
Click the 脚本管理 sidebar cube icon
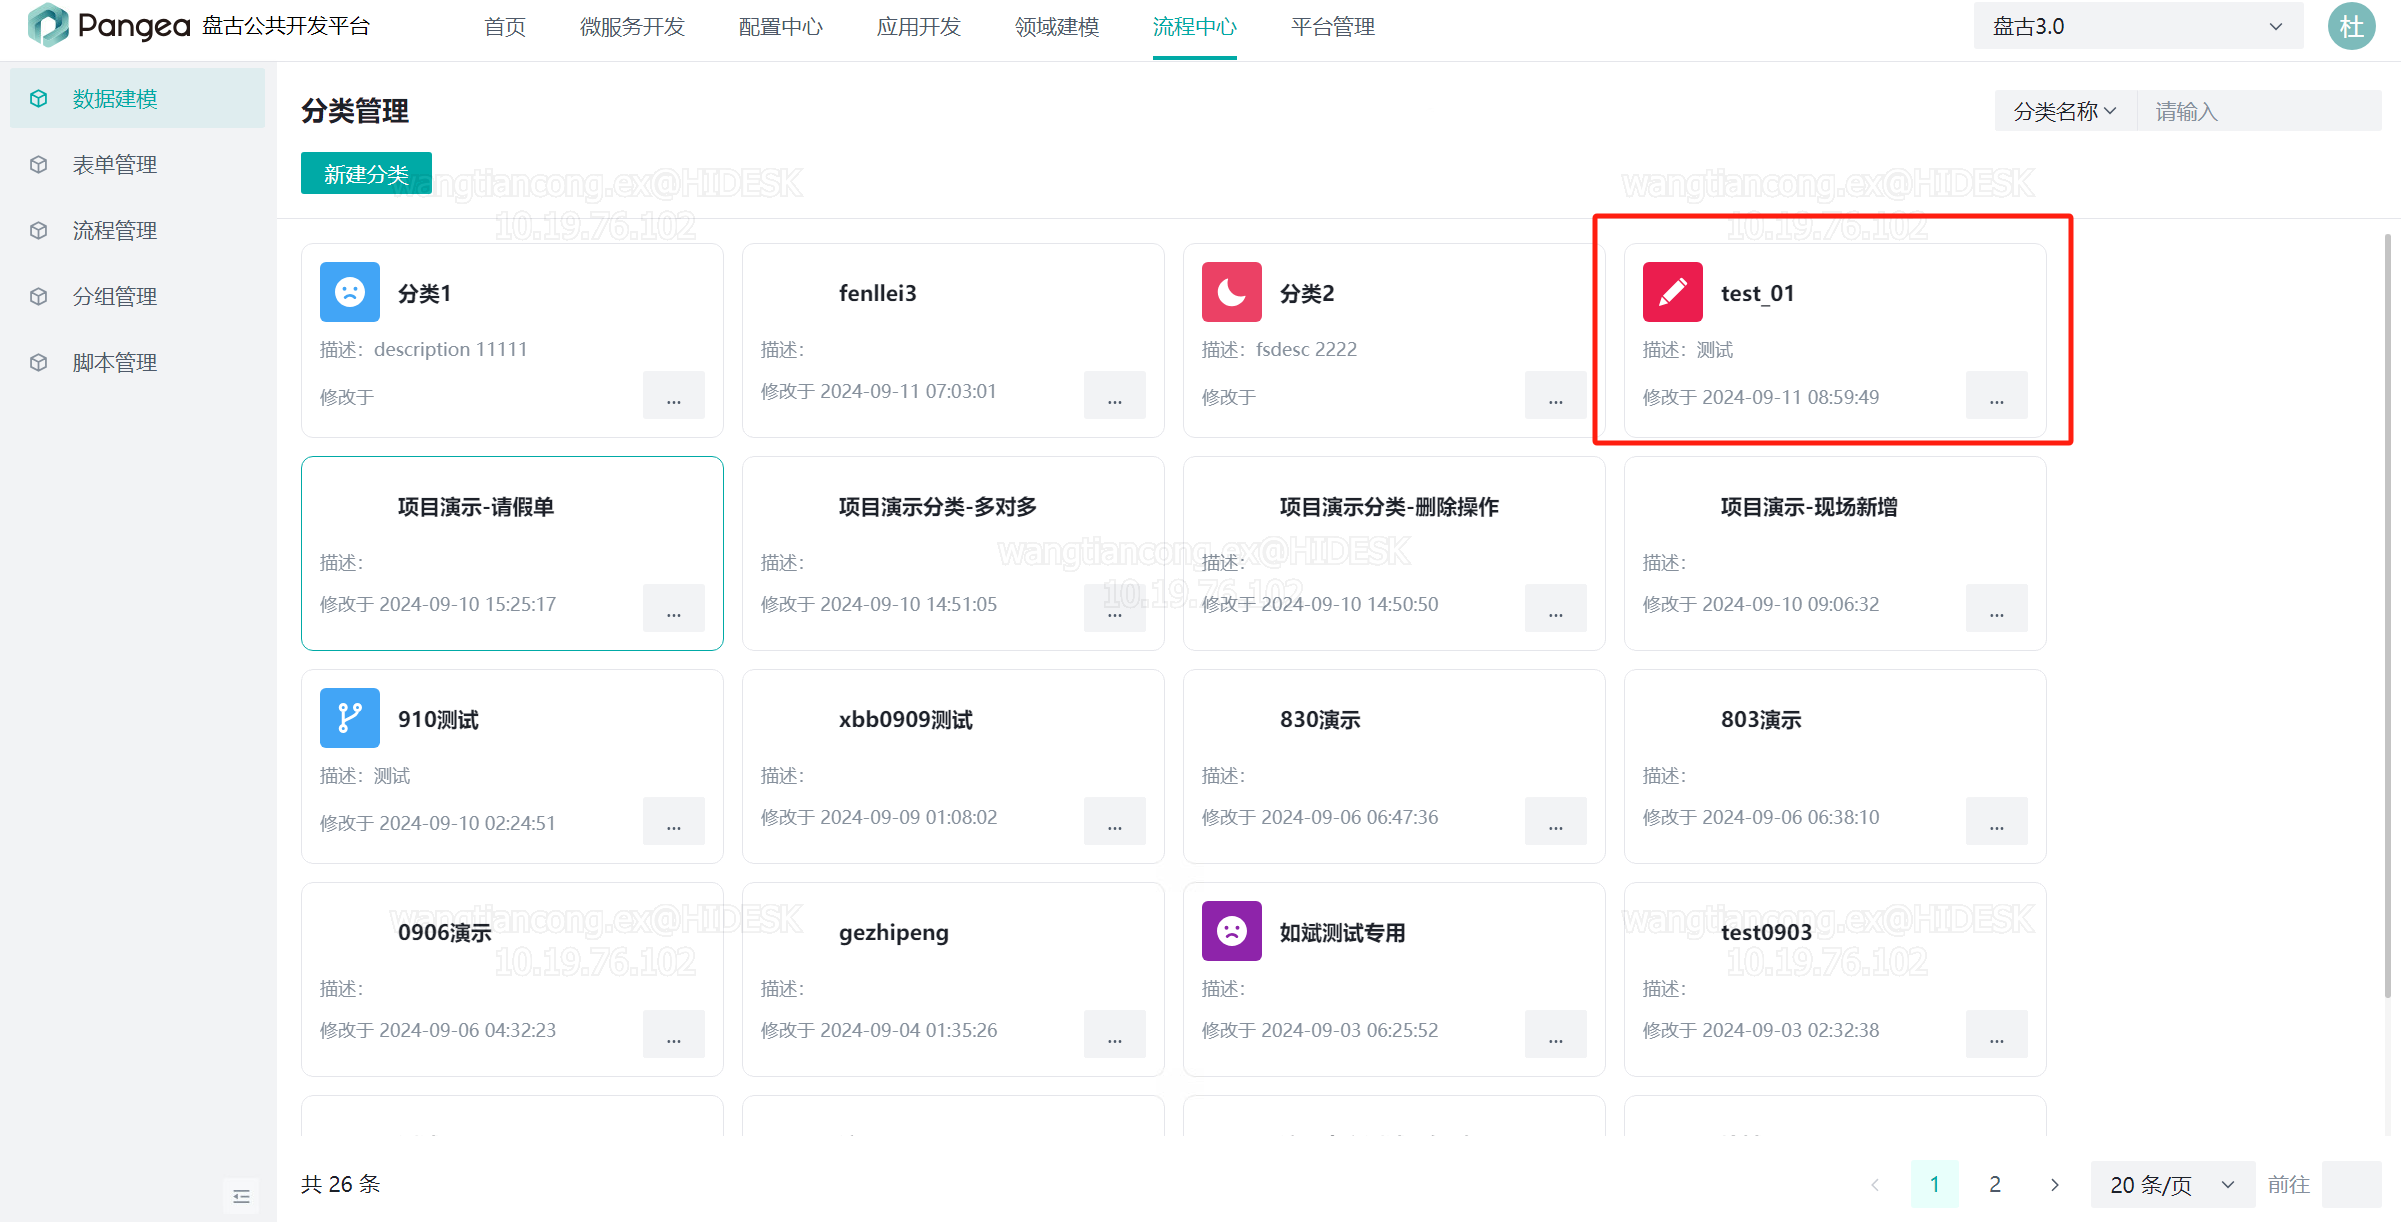pos(39,362)
